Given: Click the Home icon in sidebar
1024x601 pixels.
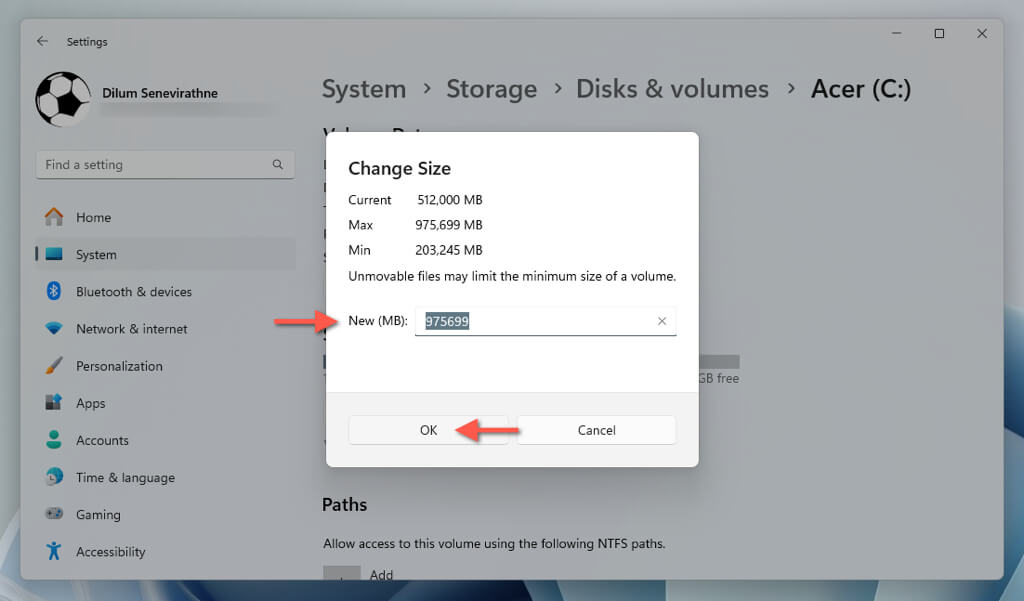Looking at the screenshot, I should 54,217.
